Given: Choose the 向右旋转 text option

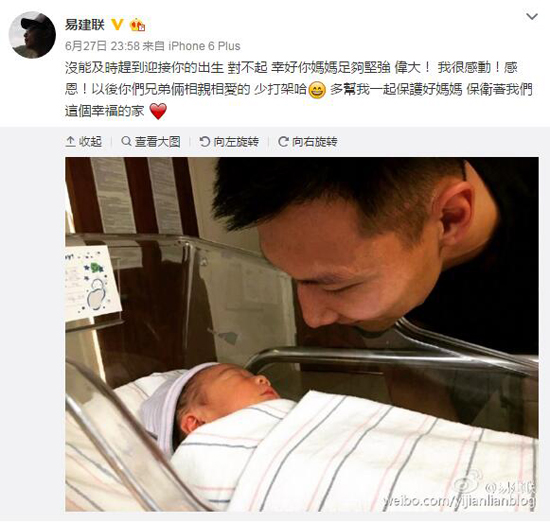Looking at the screenshot, I should point(315,142).
